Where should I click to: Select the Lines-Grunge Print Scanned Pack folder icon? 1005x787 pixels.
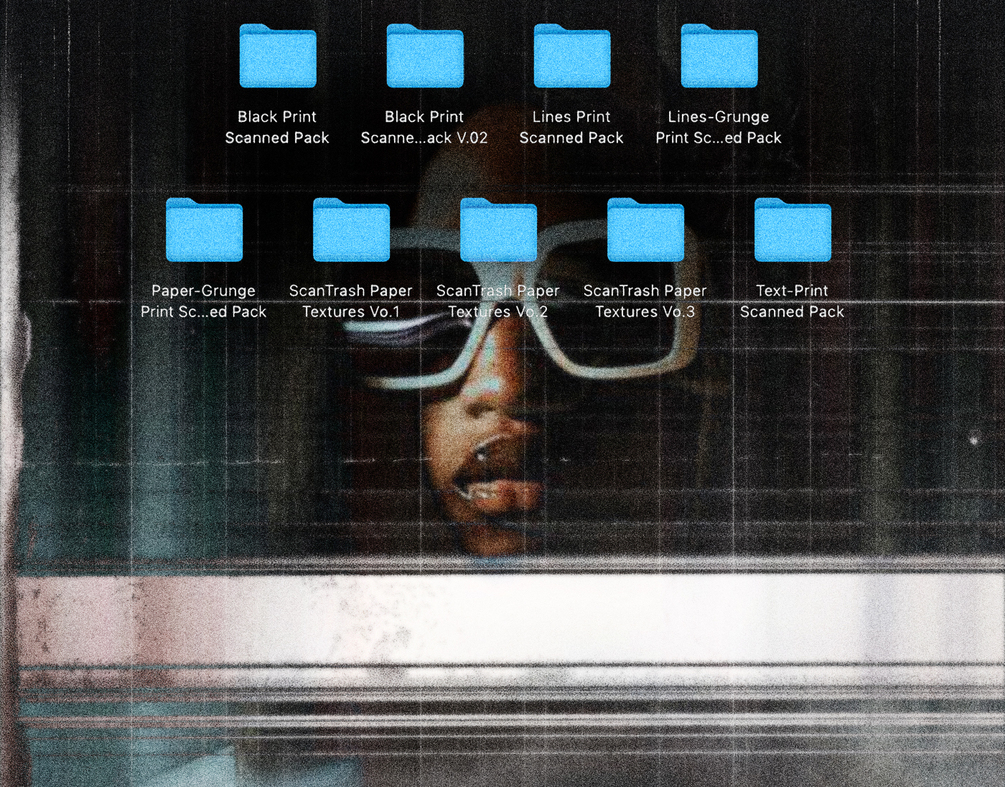[719, 56]
